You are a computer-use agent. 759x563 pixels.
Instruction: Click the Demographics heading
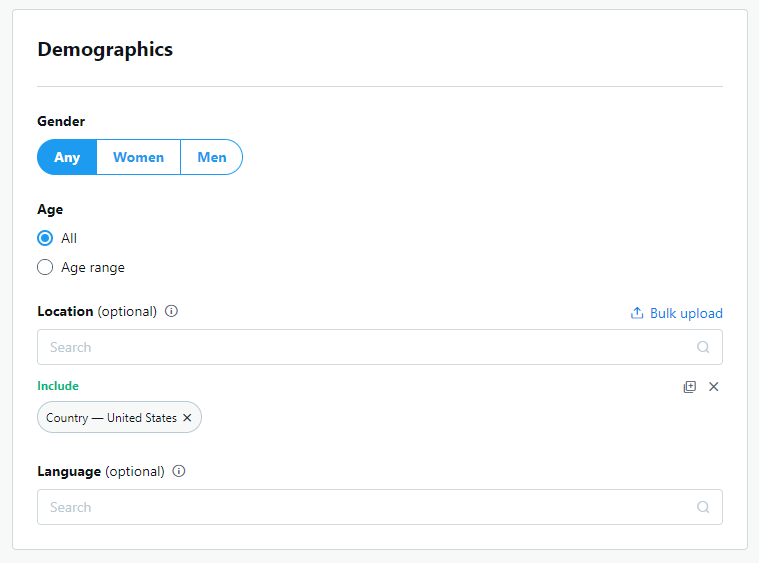pyautogui.click(x=105, y=50)
